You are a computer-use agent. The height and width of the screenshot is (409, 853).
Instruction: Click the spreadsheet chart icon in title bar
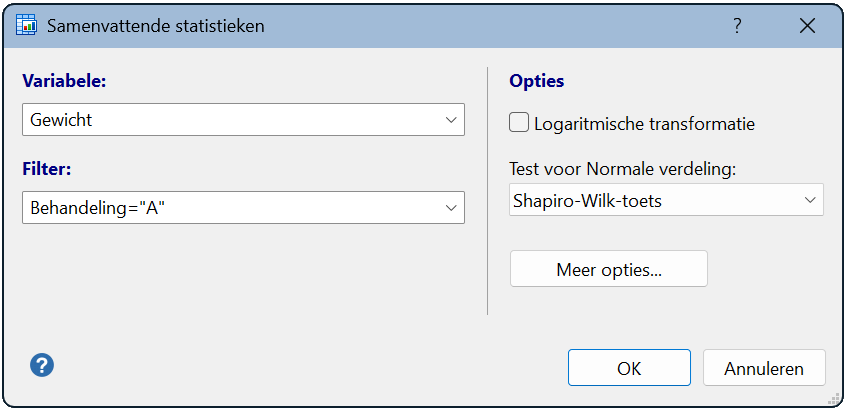tap(26, 26)
